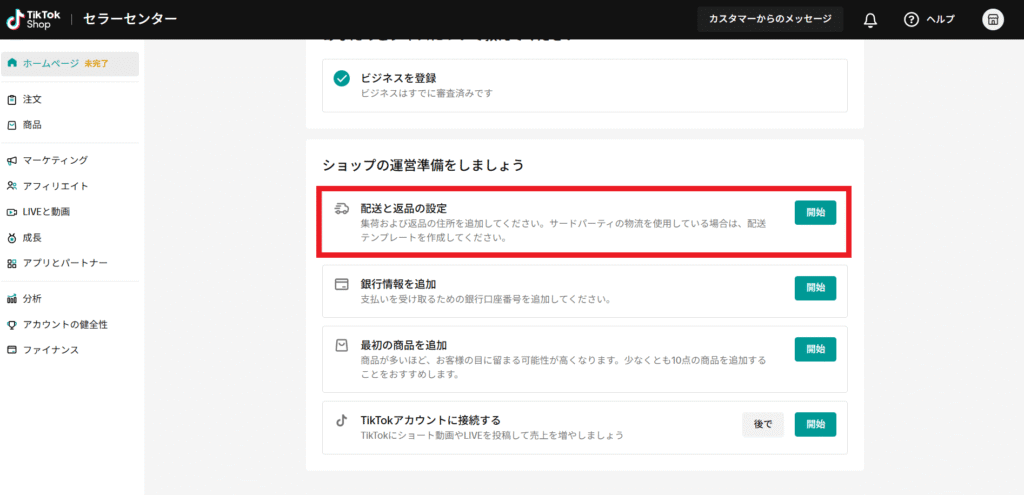Screen dimensions: 1024x495
Task: Click the TikTokにショート動画やLIVEを投稿 description
Action: (492, 435)
